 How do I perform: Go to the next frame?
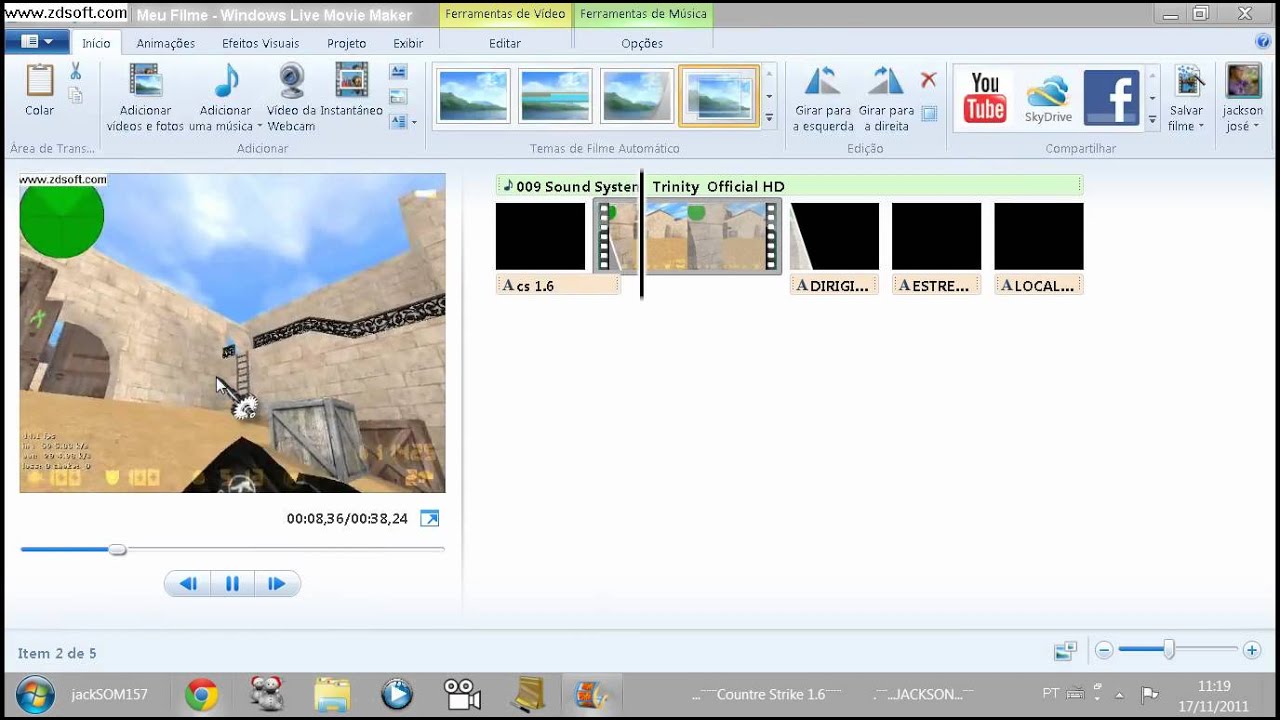(277, 584)
